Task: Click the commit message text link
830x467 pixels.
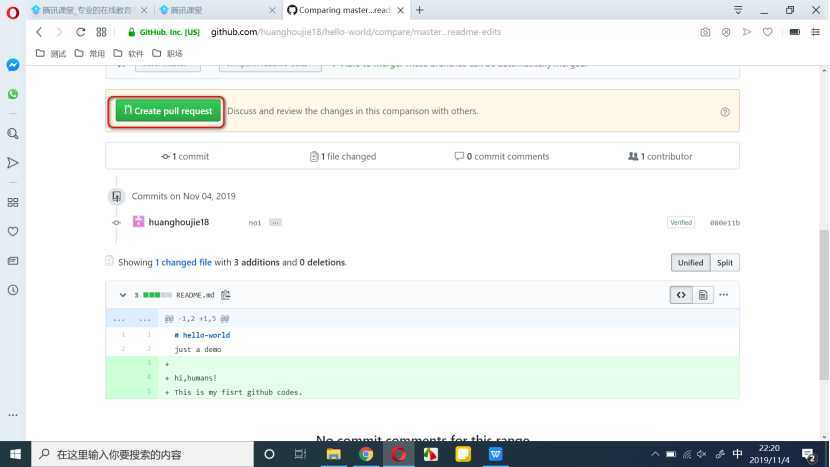Action: (x=255, y=223)
